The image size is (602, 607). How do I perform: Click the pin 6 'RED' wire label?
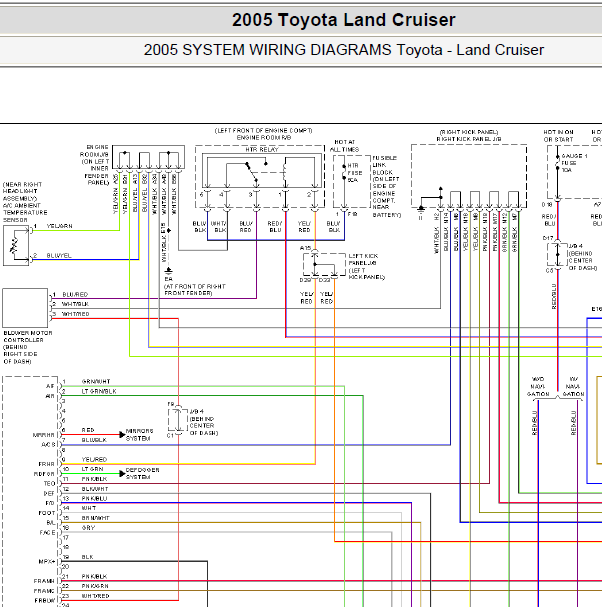pos(88,430)
